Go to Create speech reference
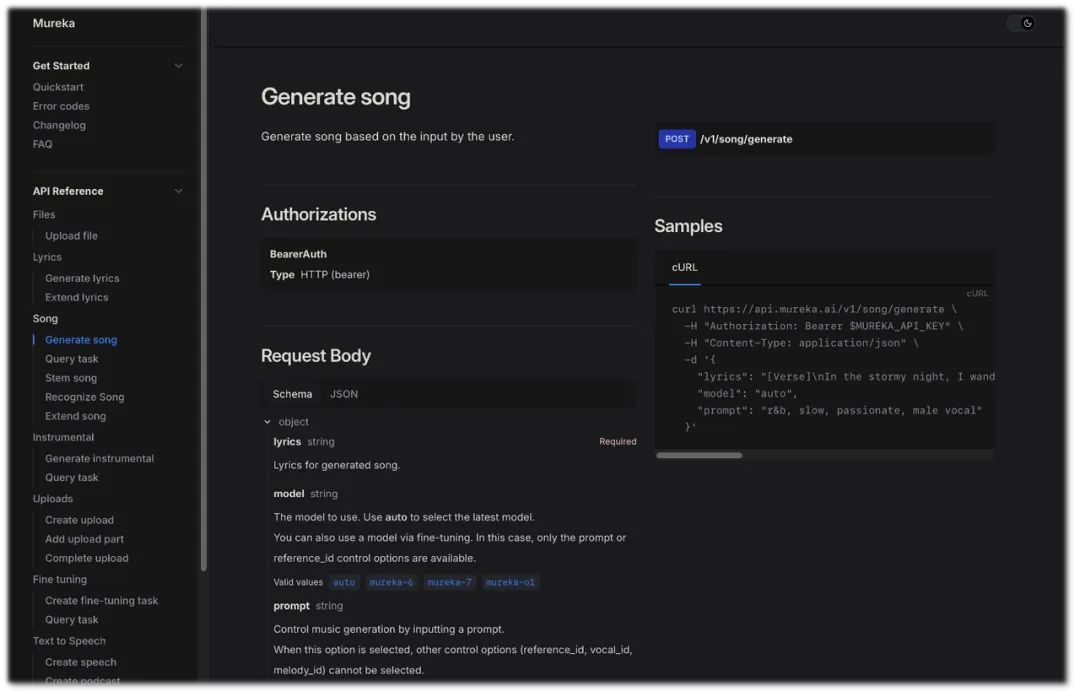The height and width of the screenshot is (697, 1080). pos(80,662)
